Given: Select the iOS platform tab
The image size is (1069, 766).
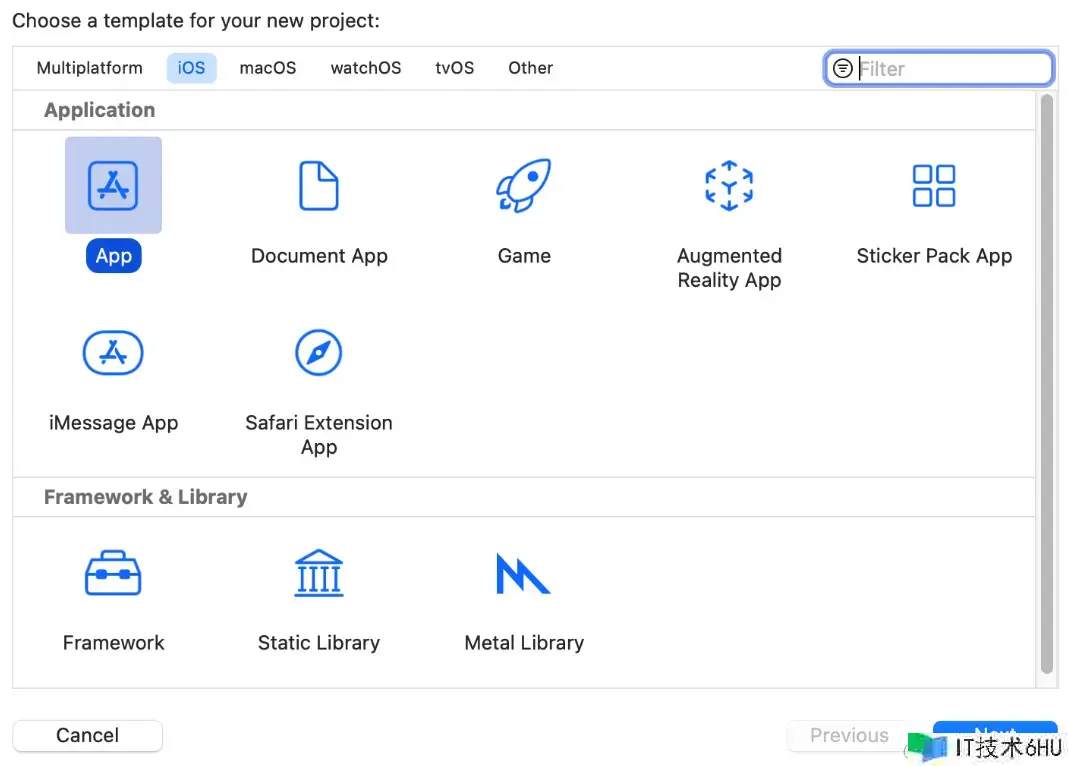Looking at the screenshot, I should 192,68.
